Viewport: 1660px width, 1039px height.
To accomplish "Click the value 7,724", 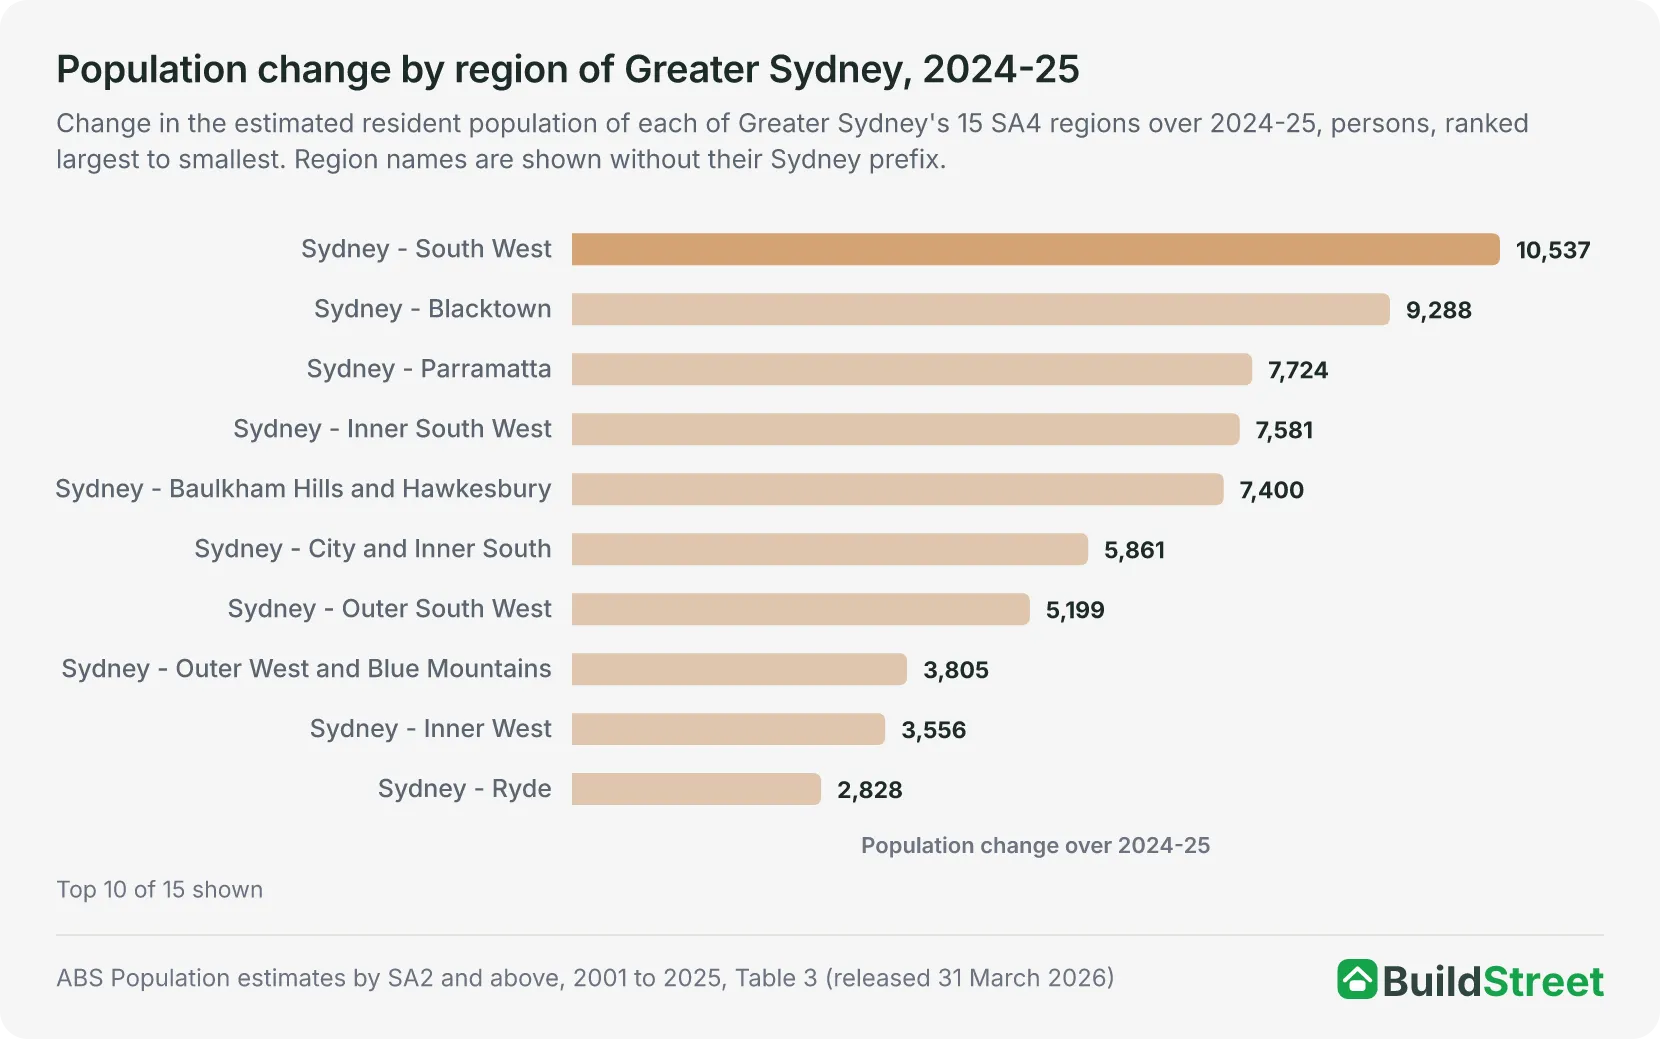I will tap(1298, 370).
